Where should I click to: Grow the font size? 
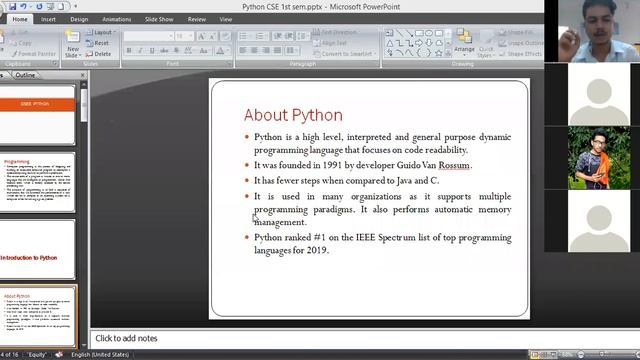[201, 36]
